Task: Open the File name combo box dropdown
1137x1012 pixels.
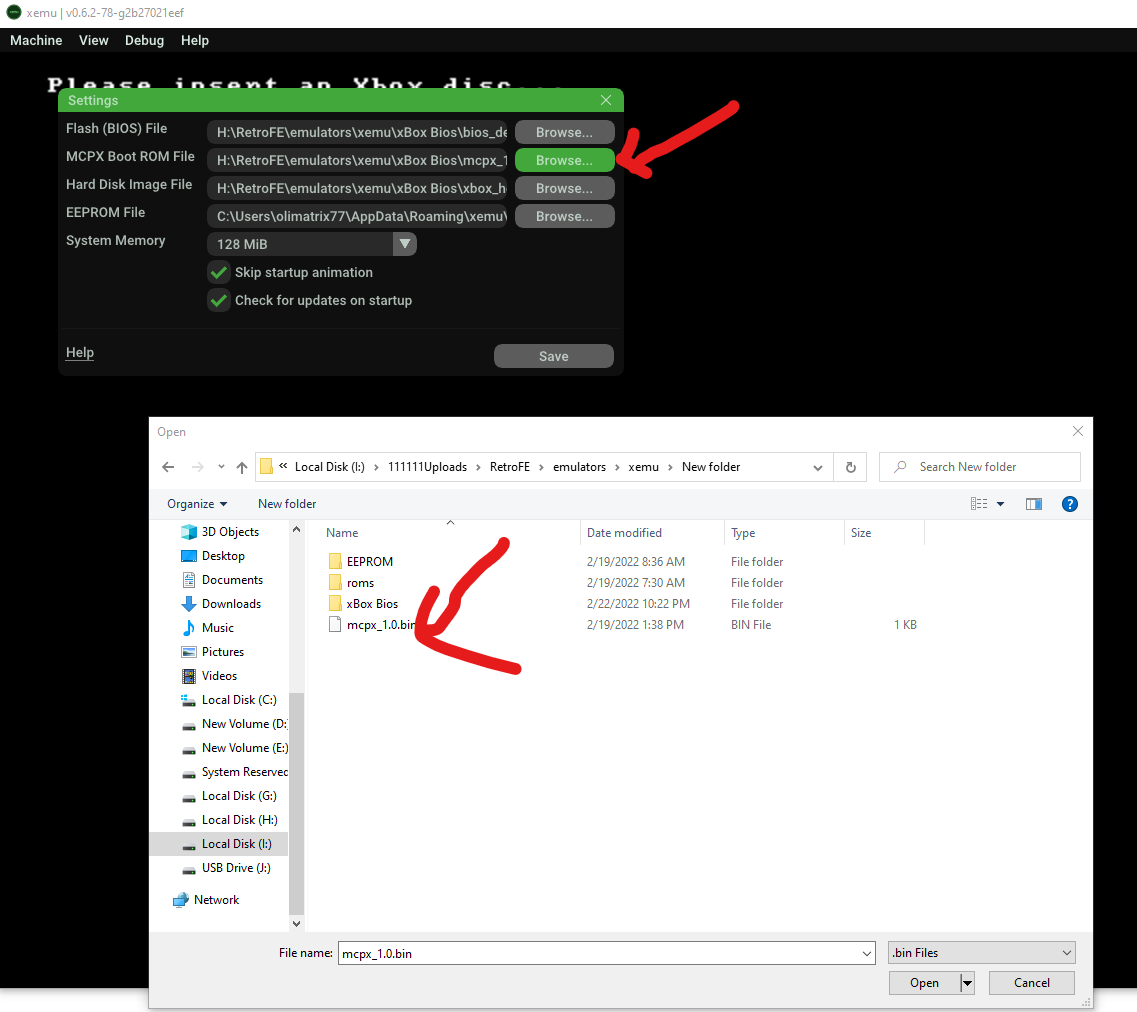Action: [867, 953]
